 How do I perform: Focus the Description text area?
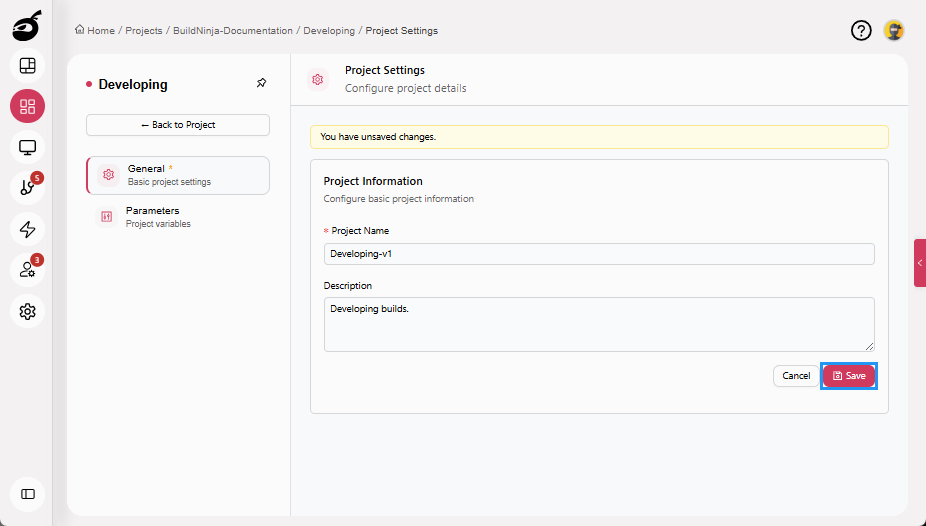(599, 324)
